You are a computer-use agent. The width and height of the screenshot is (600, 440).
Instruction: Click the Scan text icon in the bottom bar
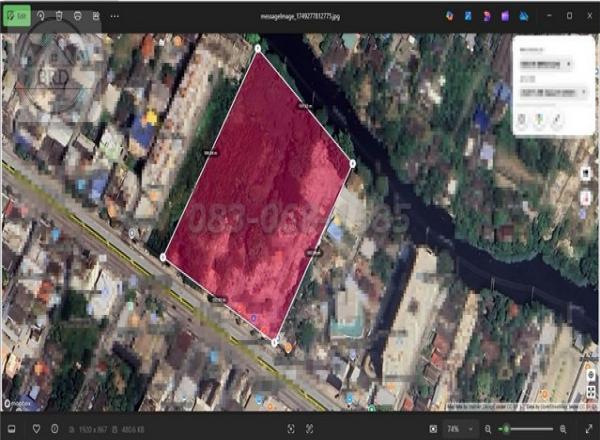[x=290, y=428]
